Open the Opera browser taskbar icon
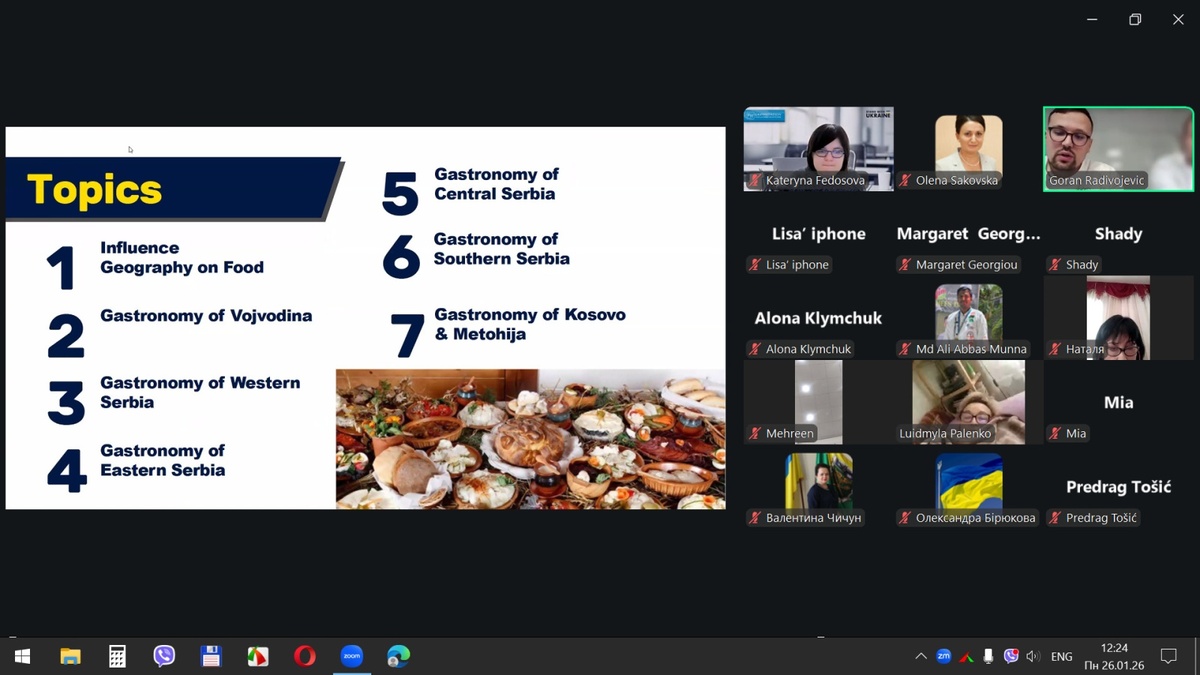 [x=305, y=656]
